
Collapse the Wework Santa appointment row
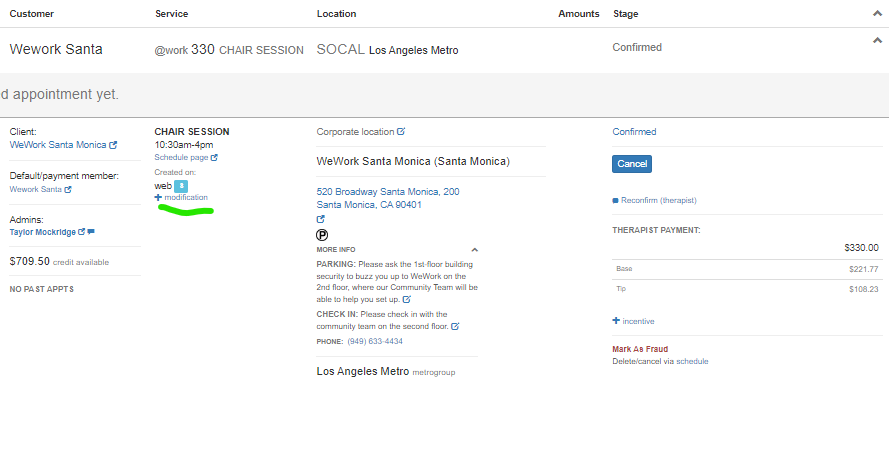point(877,41)
